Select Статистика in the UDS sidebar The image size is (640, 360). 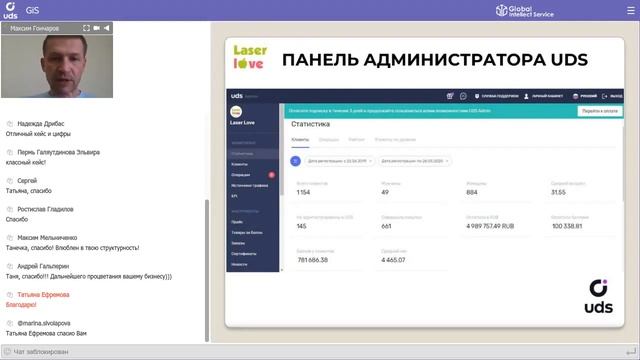(242, 154)
